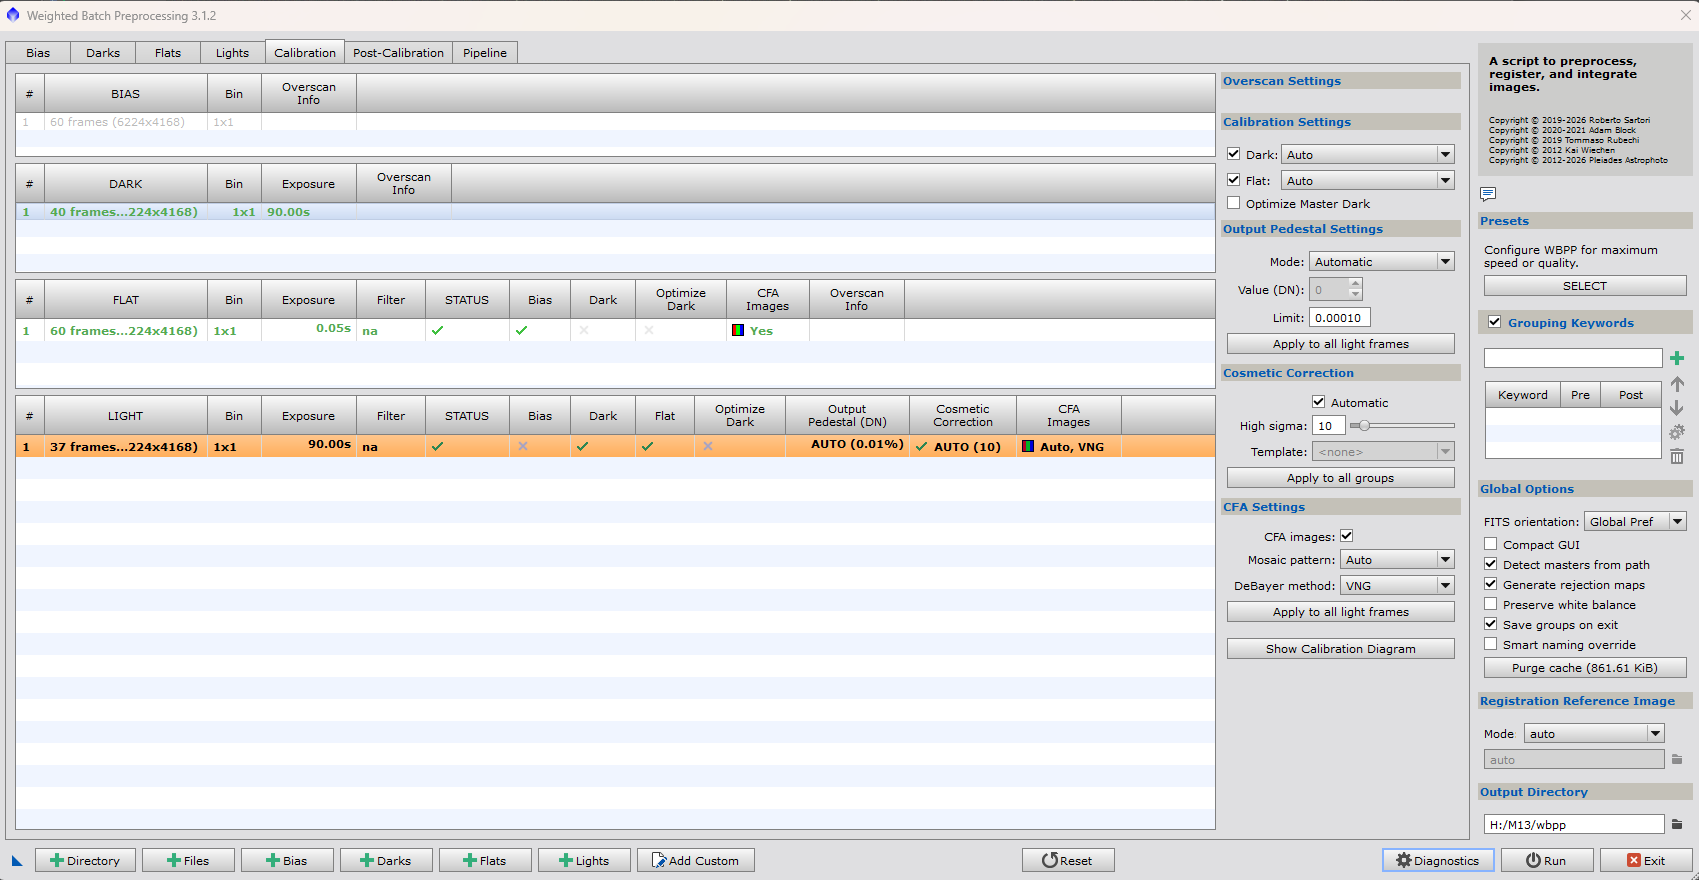Viewport: 1699px width, 880px height.
Task: Open the Lights tab
Action: (x=232, y=53)
